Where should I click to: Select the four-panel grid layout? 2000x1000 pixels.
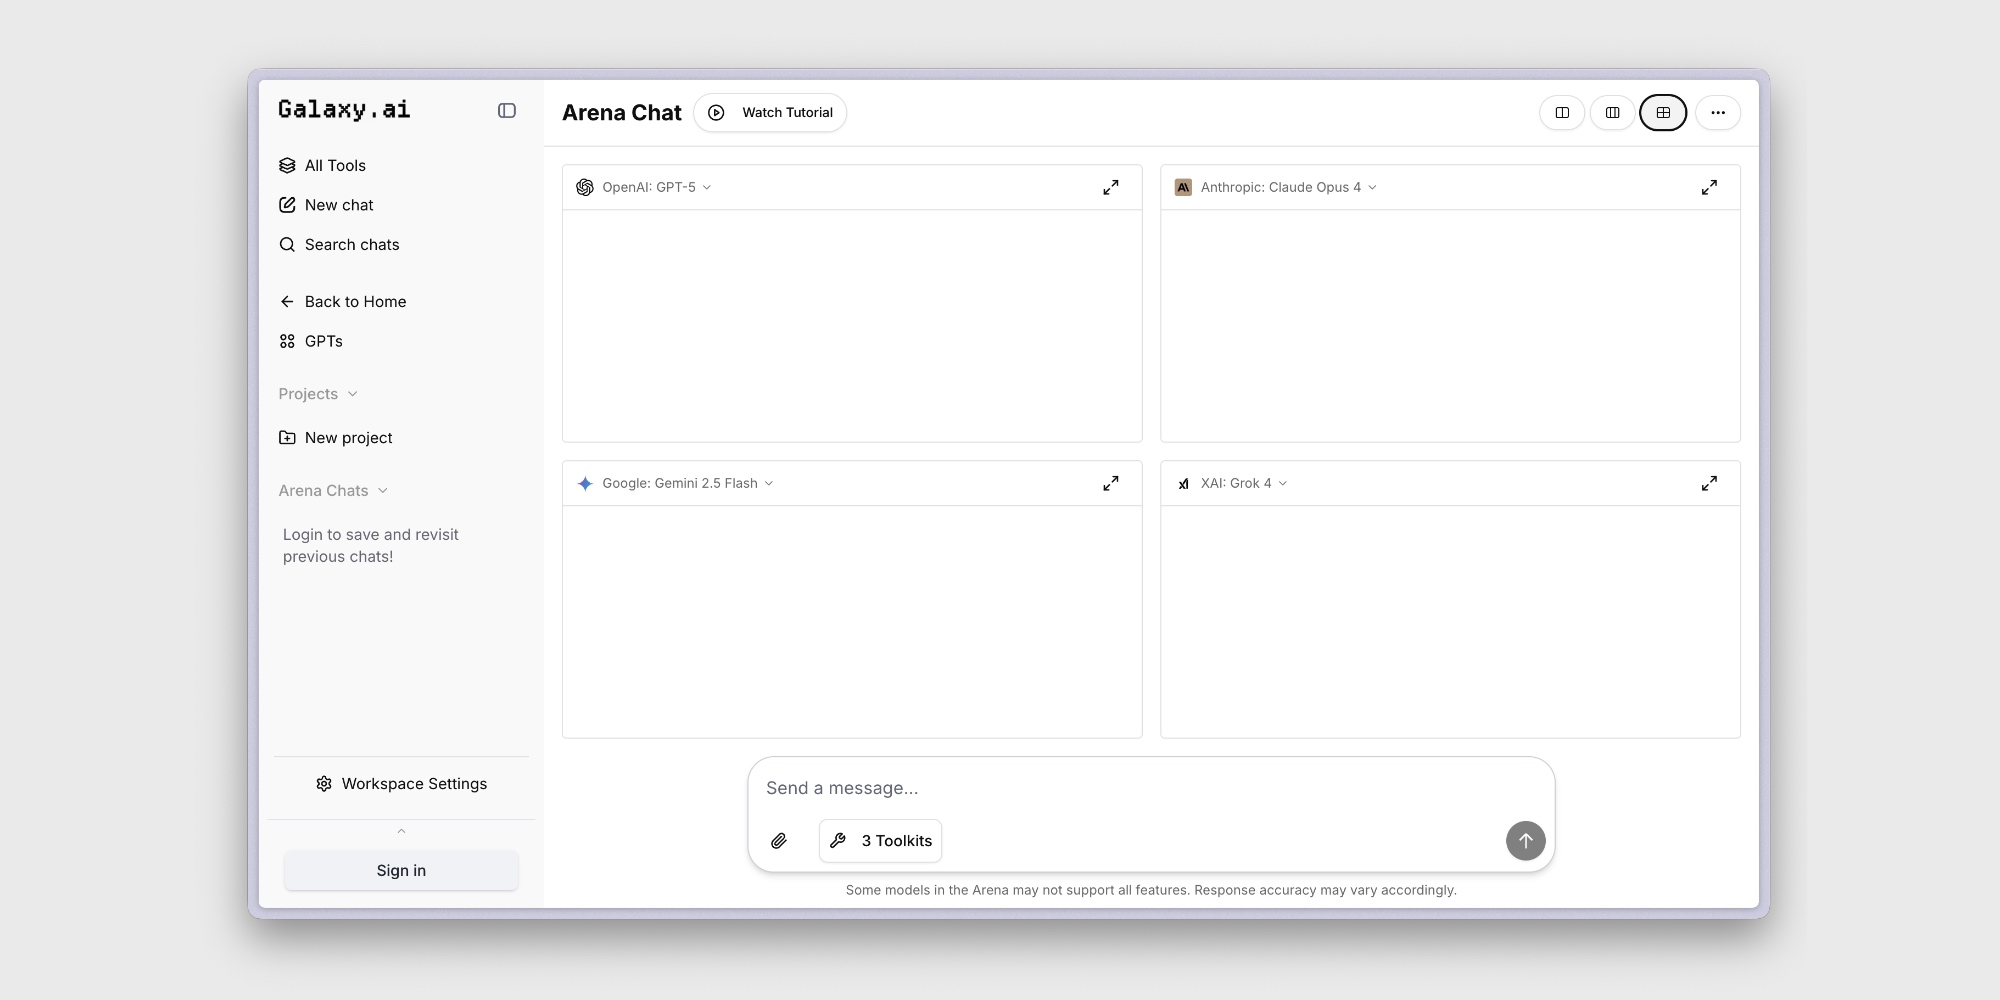click(x=1663, y=113)
